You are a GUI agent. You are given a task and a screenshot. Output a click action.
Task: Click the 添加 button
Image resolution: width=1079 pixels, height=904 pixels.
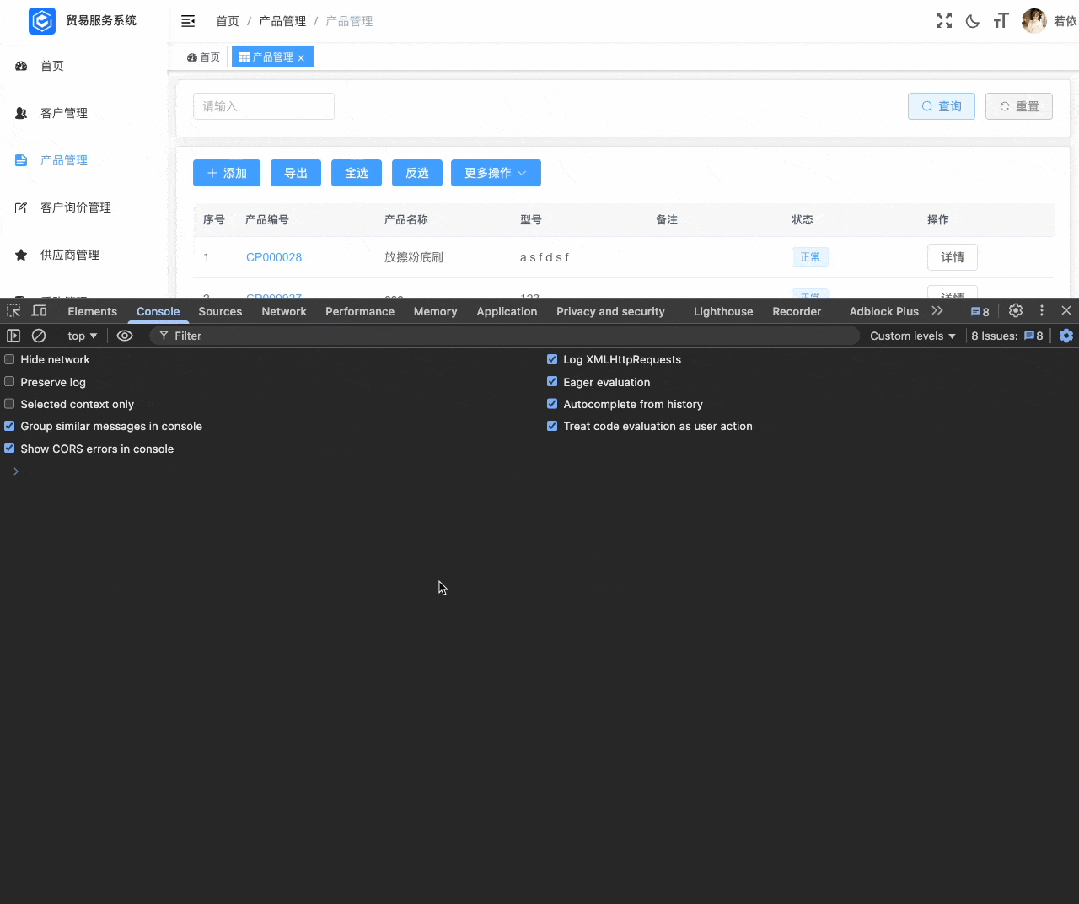226,173
